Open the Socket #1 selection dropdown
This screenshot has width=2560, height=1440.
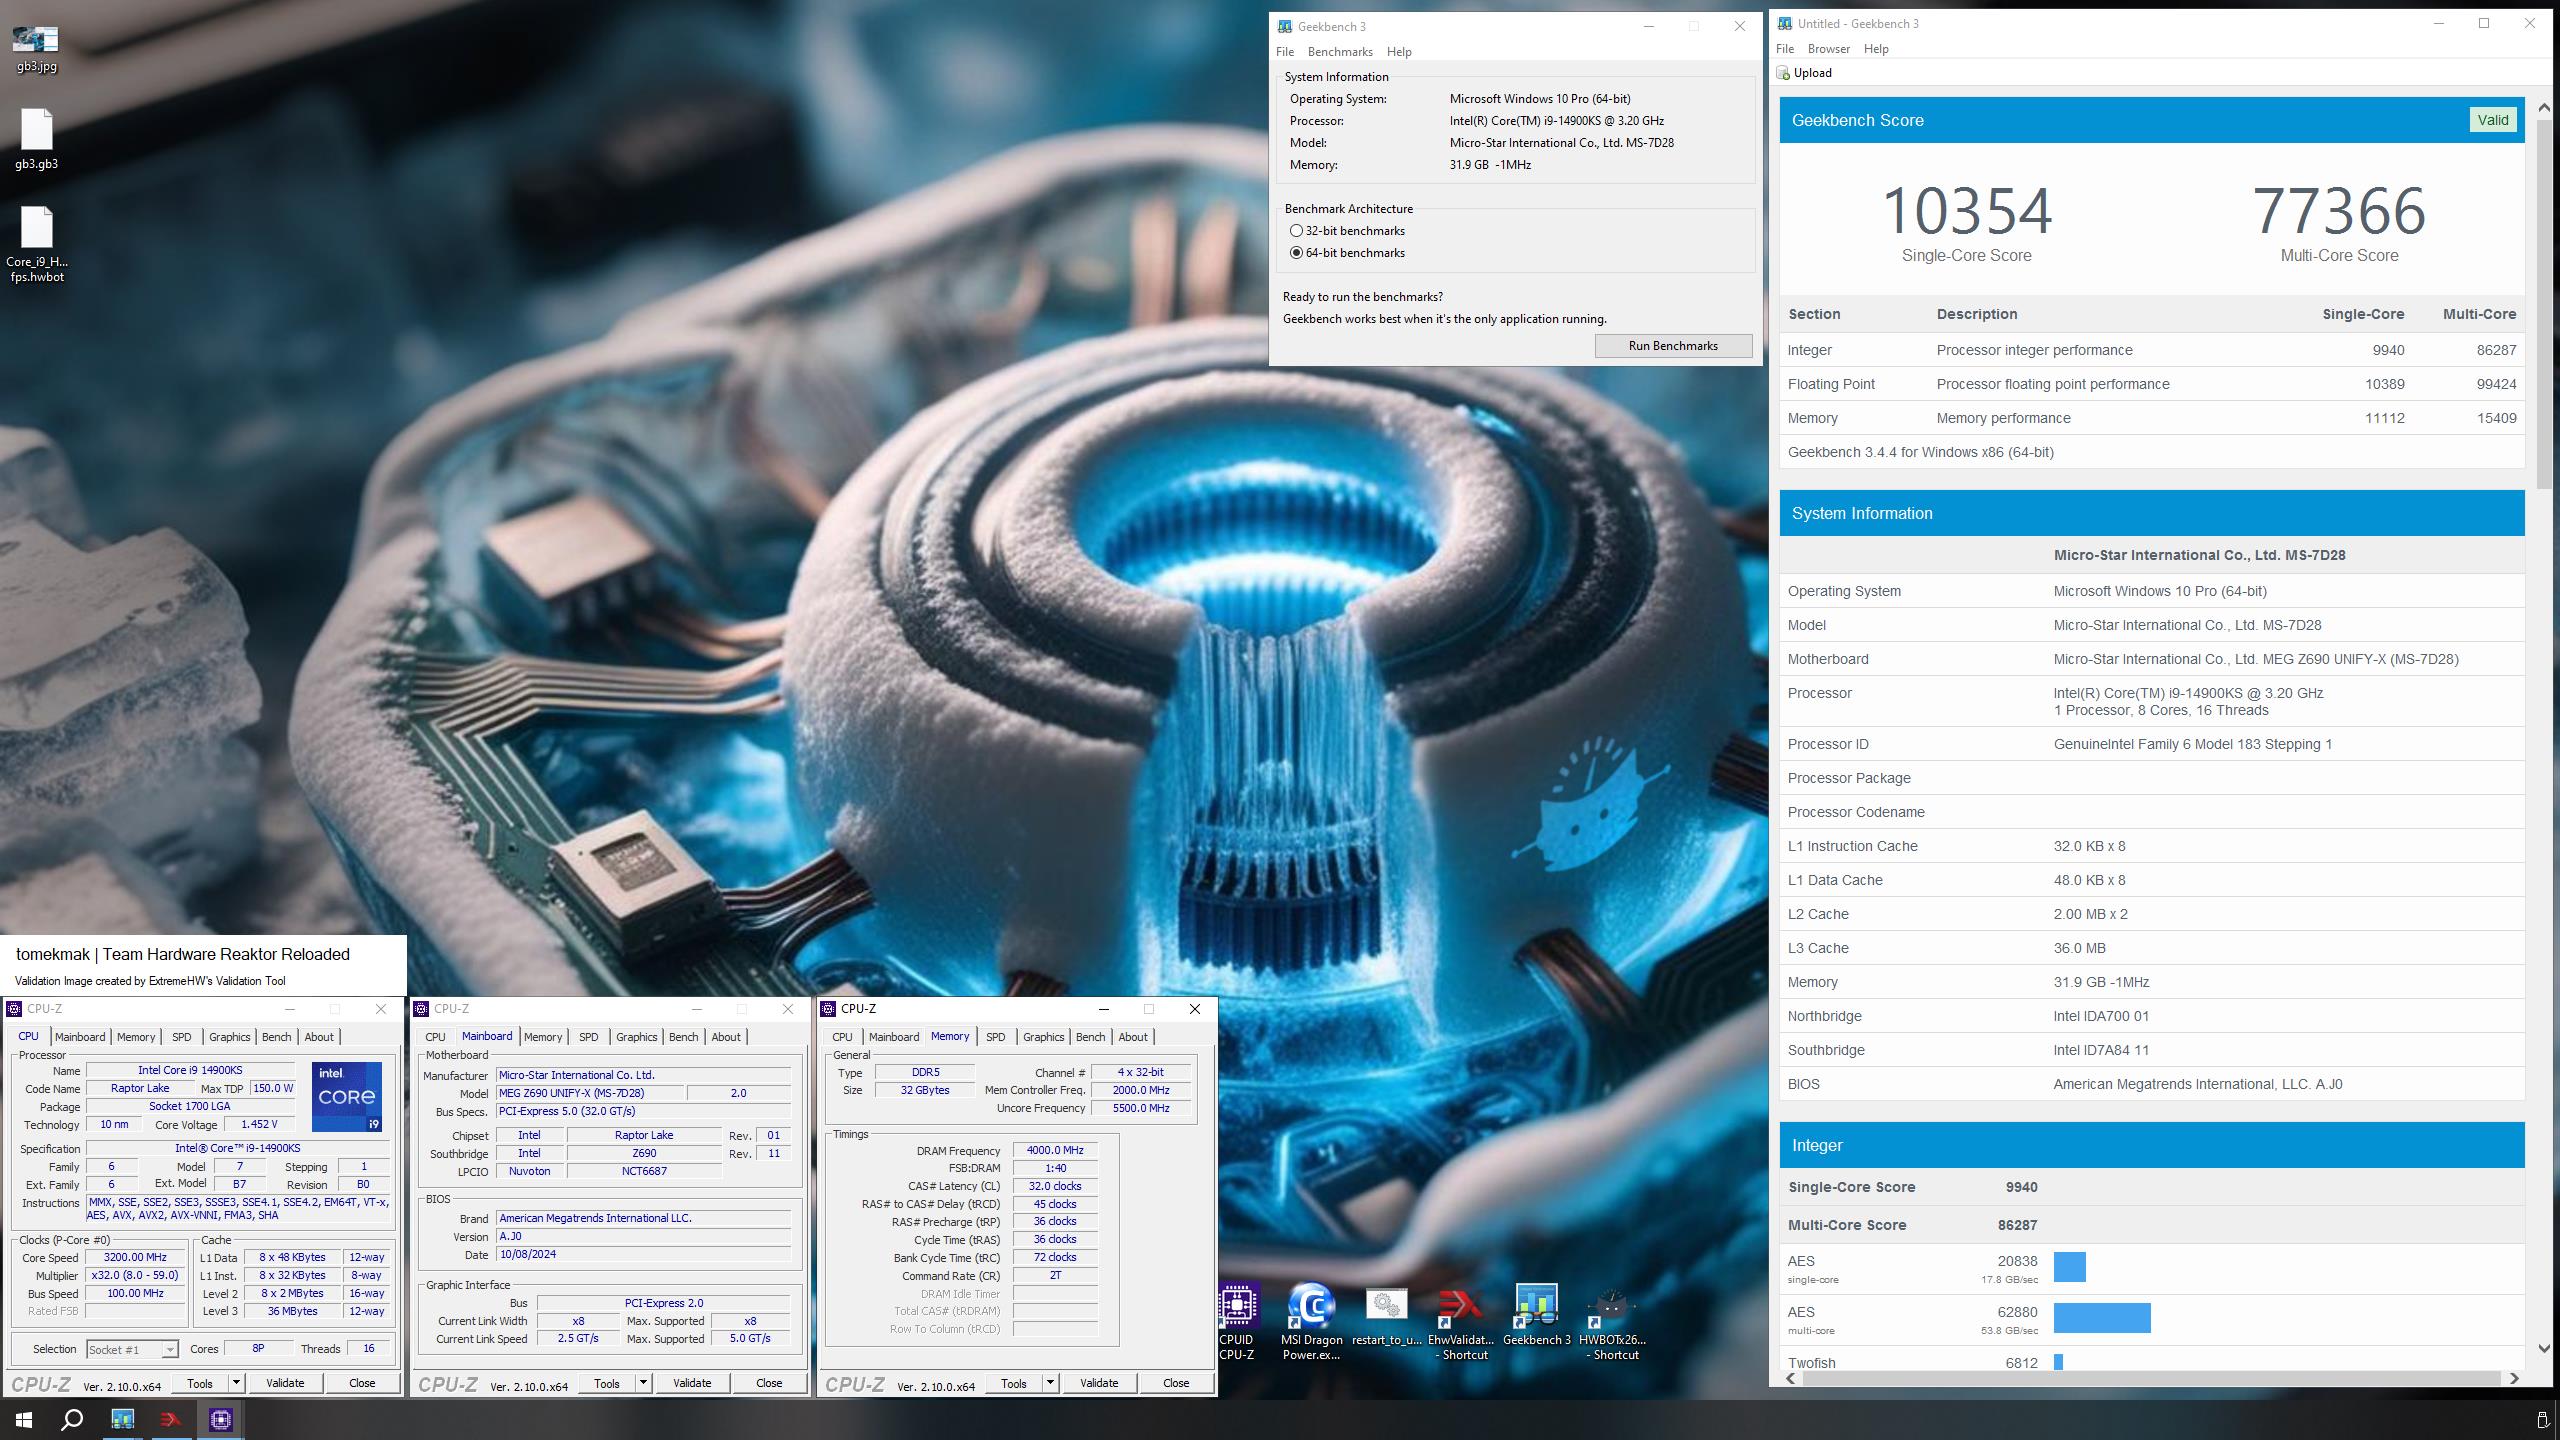tap(132, 1349)
